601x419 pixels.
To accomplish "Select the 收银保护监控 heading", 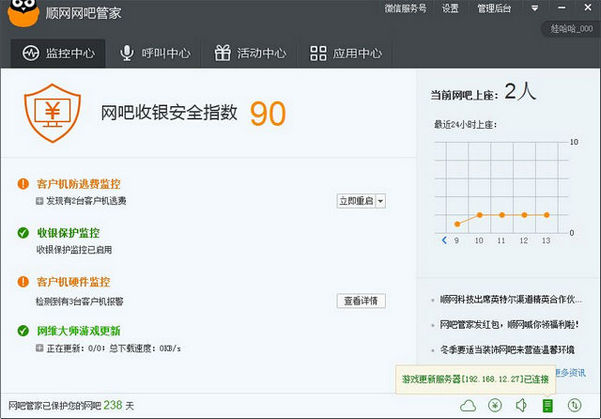I will tap(68, 233).
